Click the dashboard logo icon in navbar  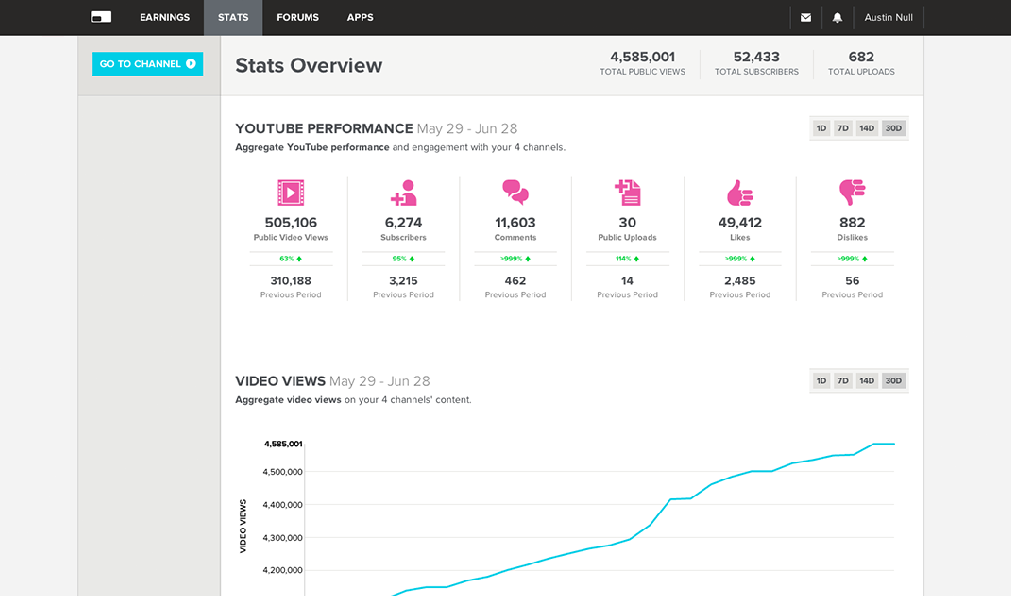[x=101, y=17]
